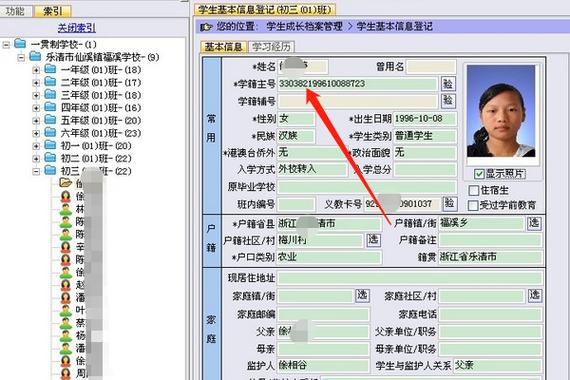
Task: Click the 籍贯 field showing 浙江省乐清市
Action: click(x=490, y=257)
